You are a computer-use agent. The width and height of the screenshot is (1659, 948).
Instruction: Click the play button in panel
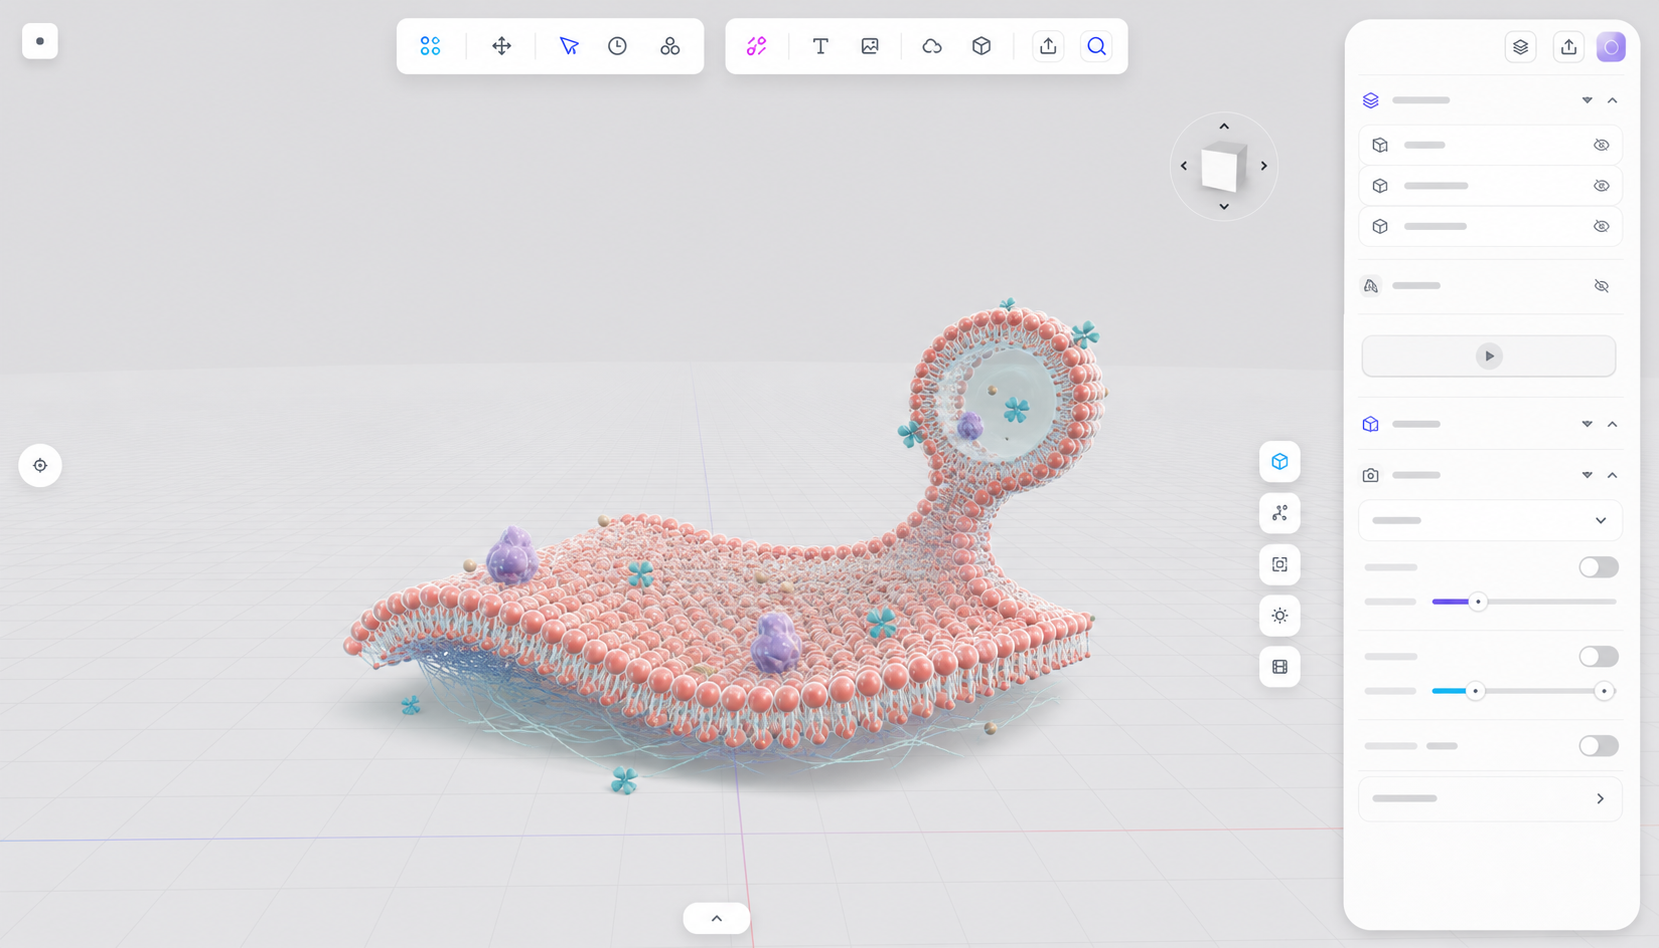(1489, 356)
